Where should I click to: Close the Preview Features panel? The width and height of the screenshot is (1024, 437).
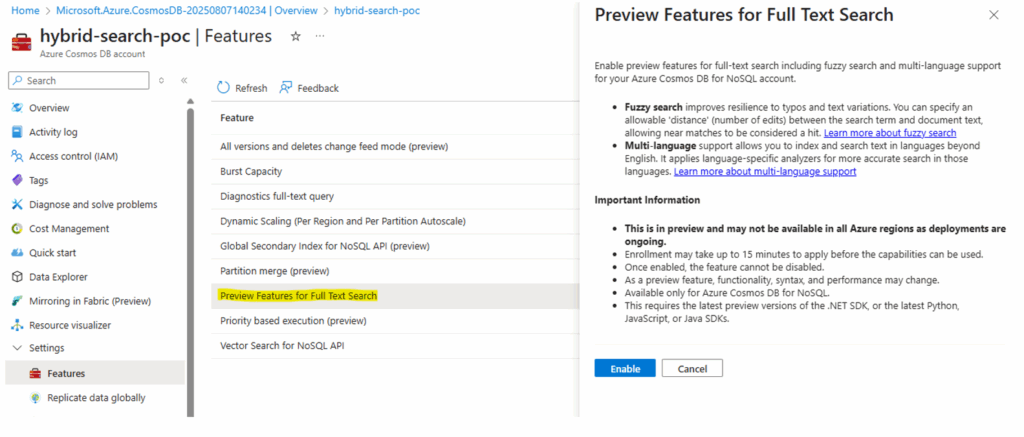point(994,15)
